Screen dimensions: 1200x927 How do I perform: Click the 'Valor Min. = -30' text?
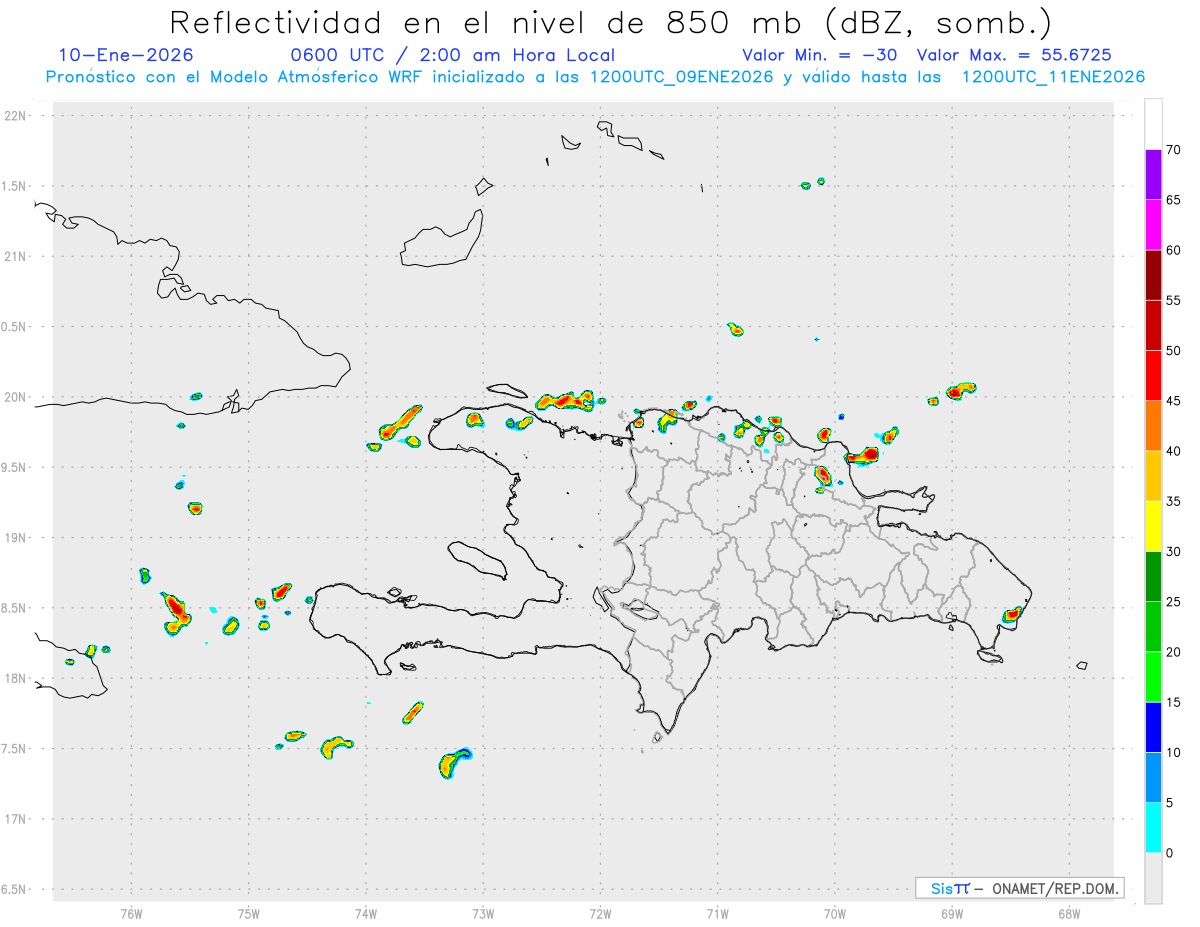click(820, 55)
